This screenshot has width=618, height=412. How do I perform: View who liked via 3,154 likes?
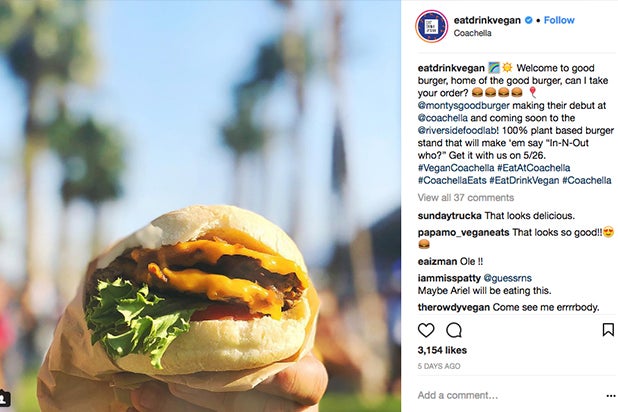coord(442,350)
